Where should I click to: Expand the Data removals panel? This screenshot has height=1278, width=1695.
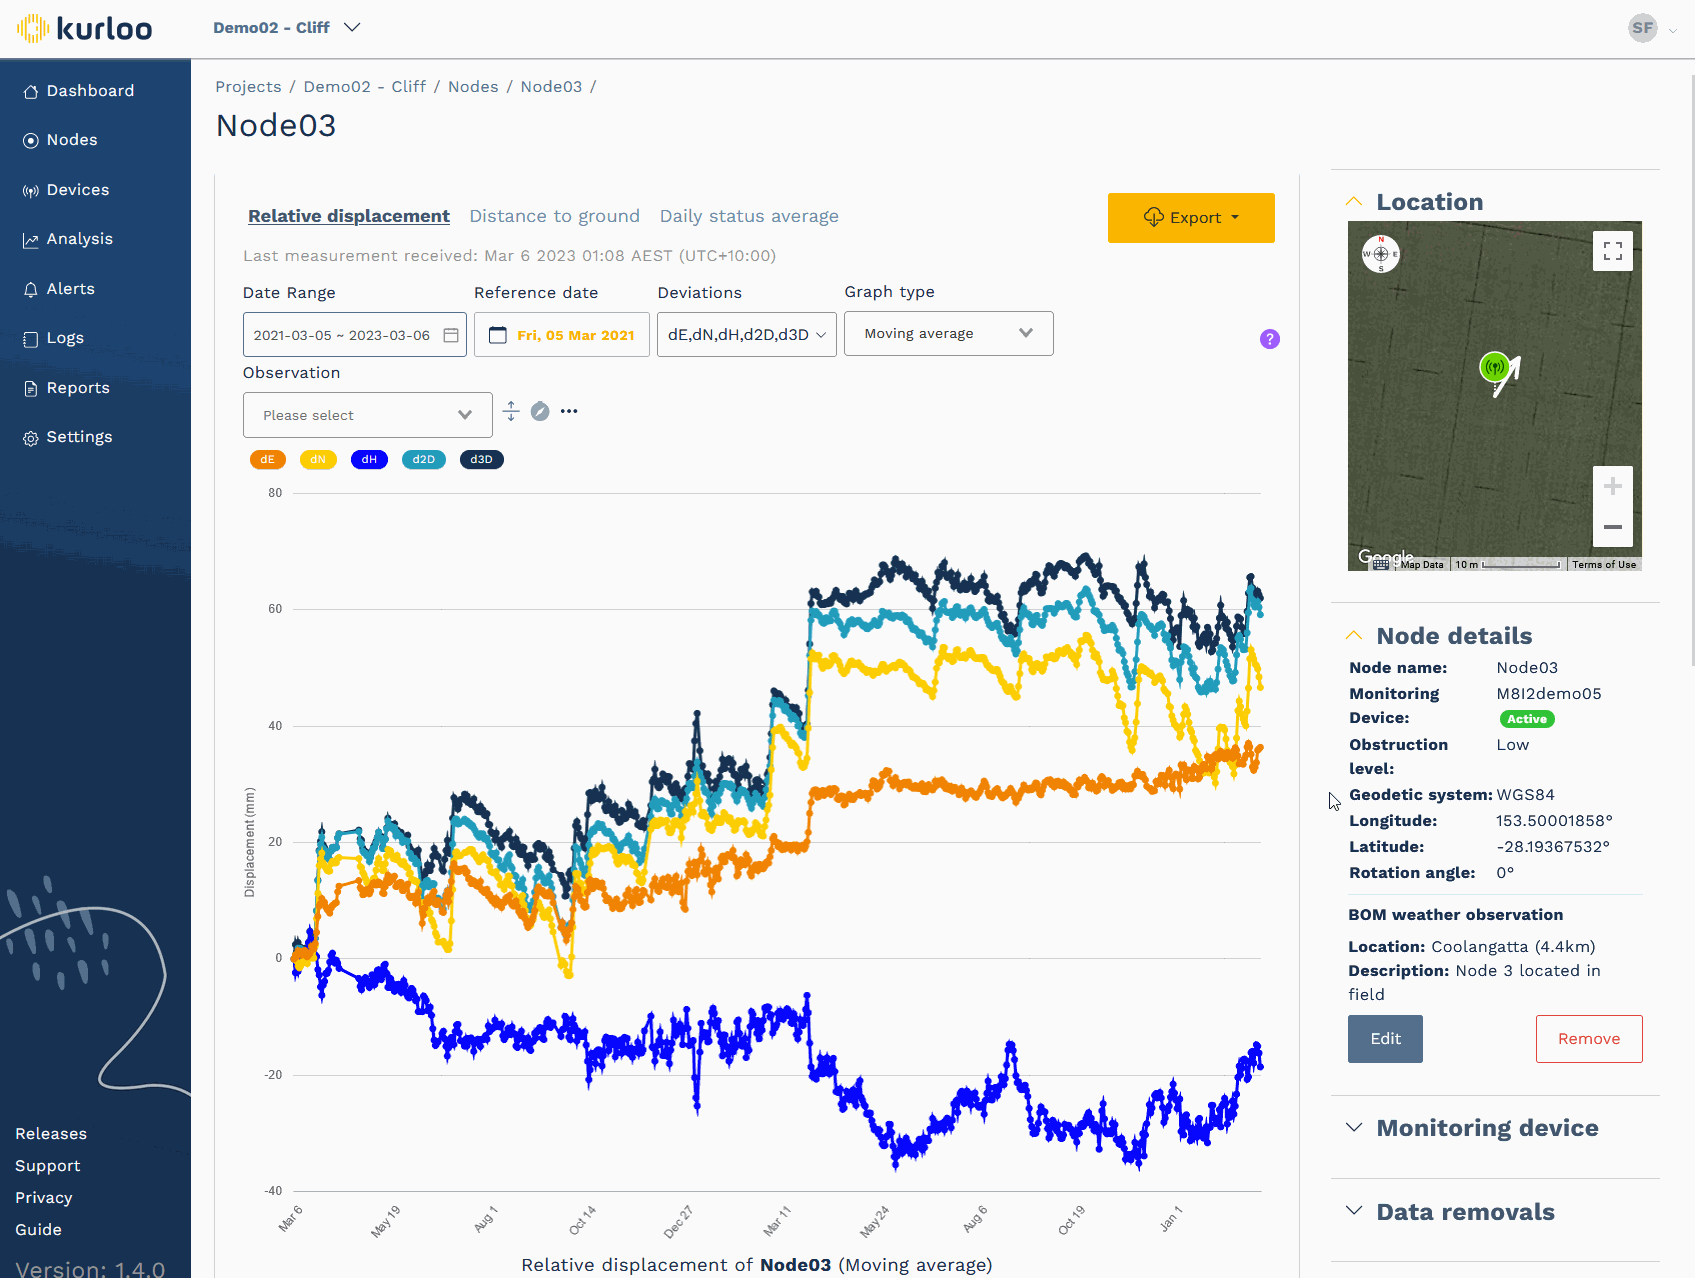[1354, 1211]
